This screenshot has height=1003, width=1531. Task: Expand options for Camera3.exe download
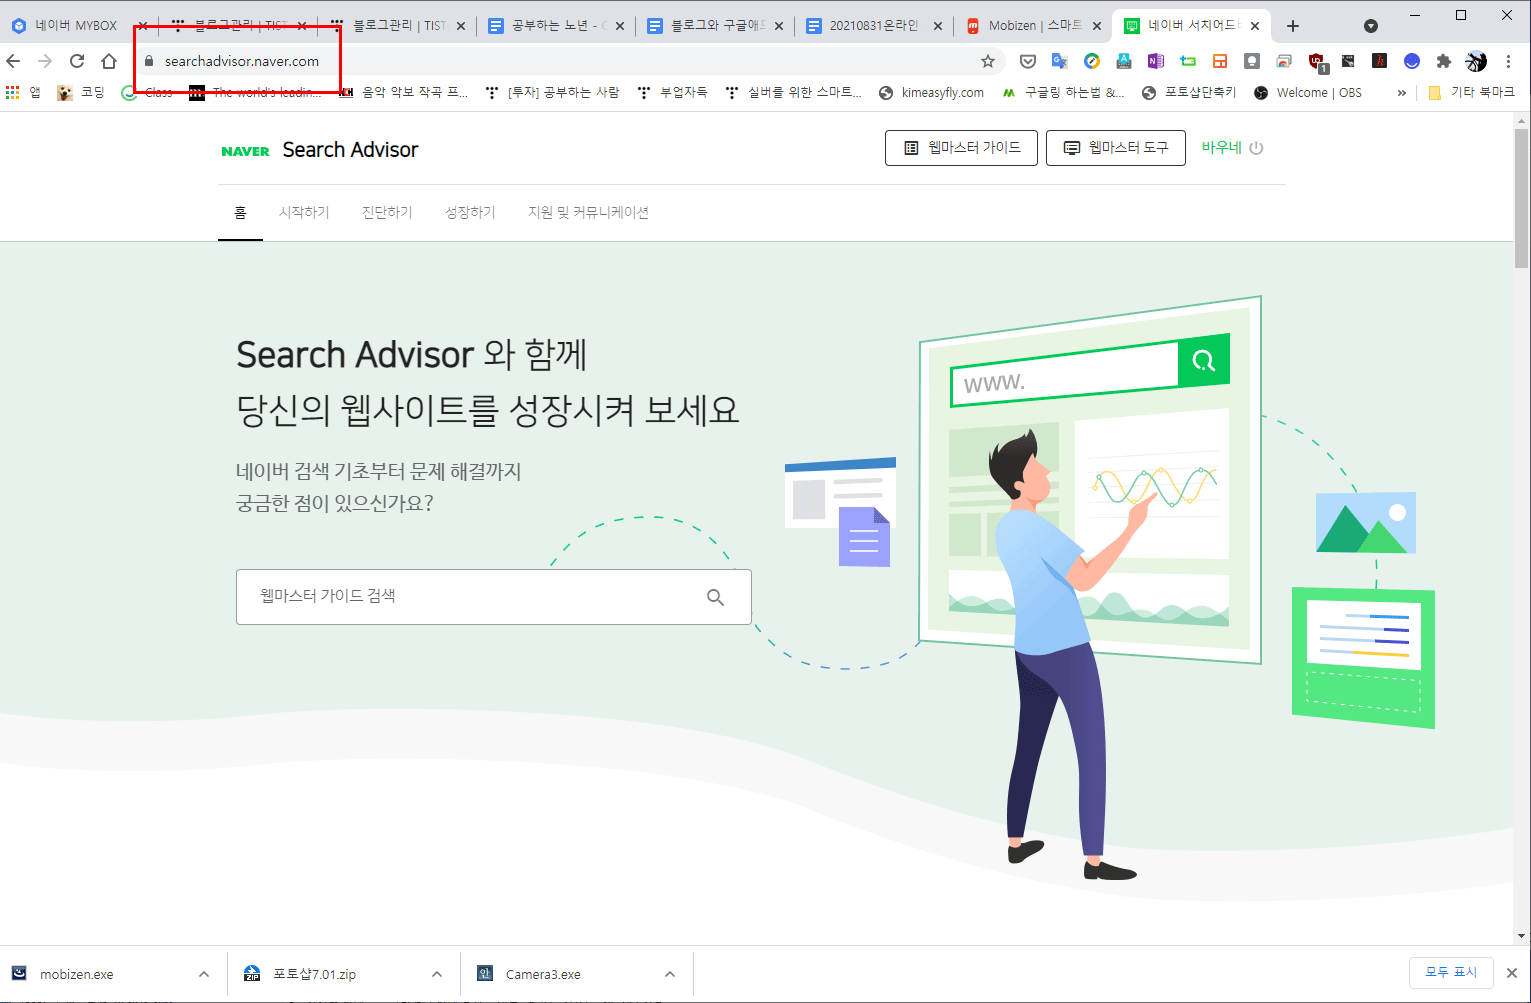(x=670, y=974)
